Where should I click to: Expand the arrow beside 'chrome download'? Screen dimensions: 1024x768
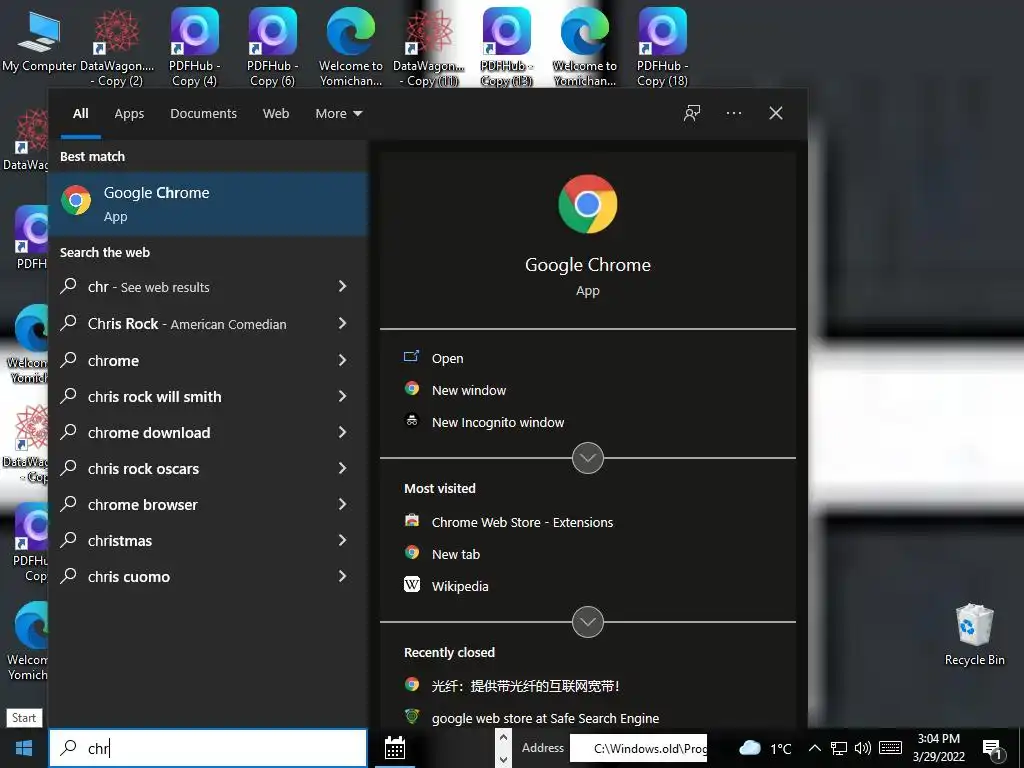pyautogui.click(x=342, y=432)
